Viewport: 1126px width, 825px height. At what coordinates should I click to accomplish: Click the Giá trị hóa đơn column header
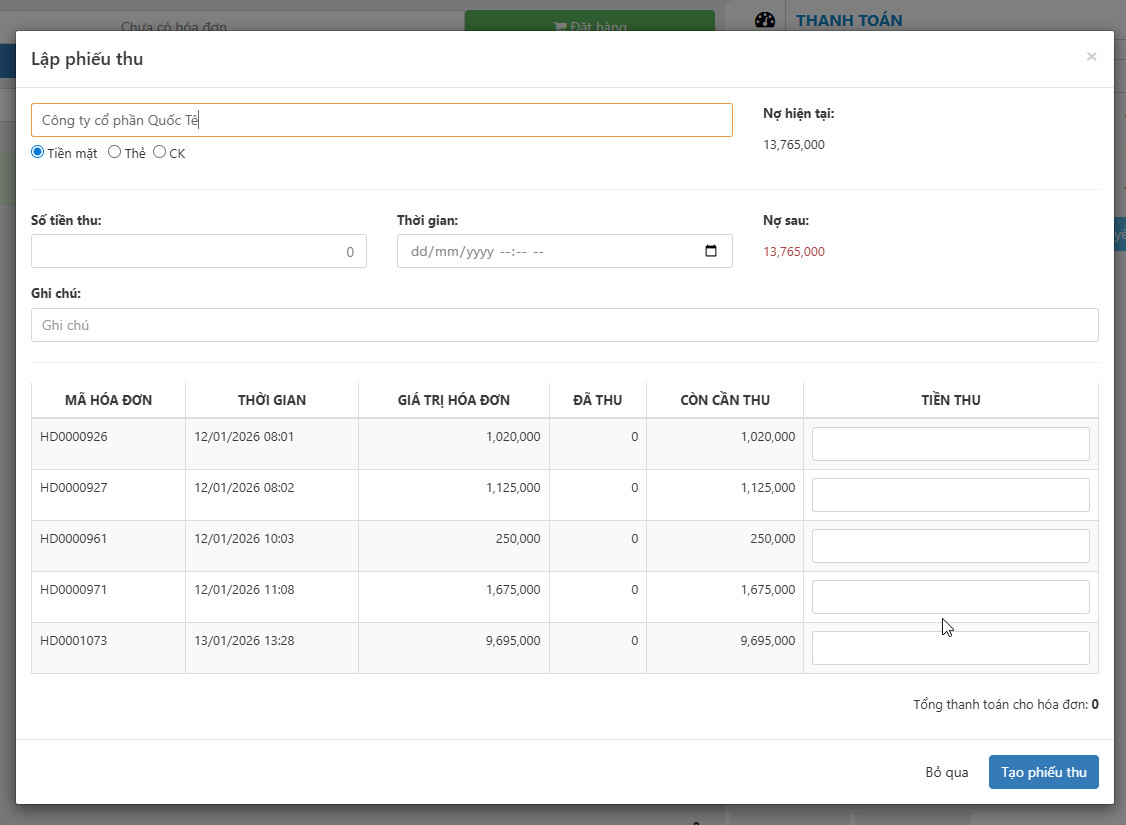(453, 400)
